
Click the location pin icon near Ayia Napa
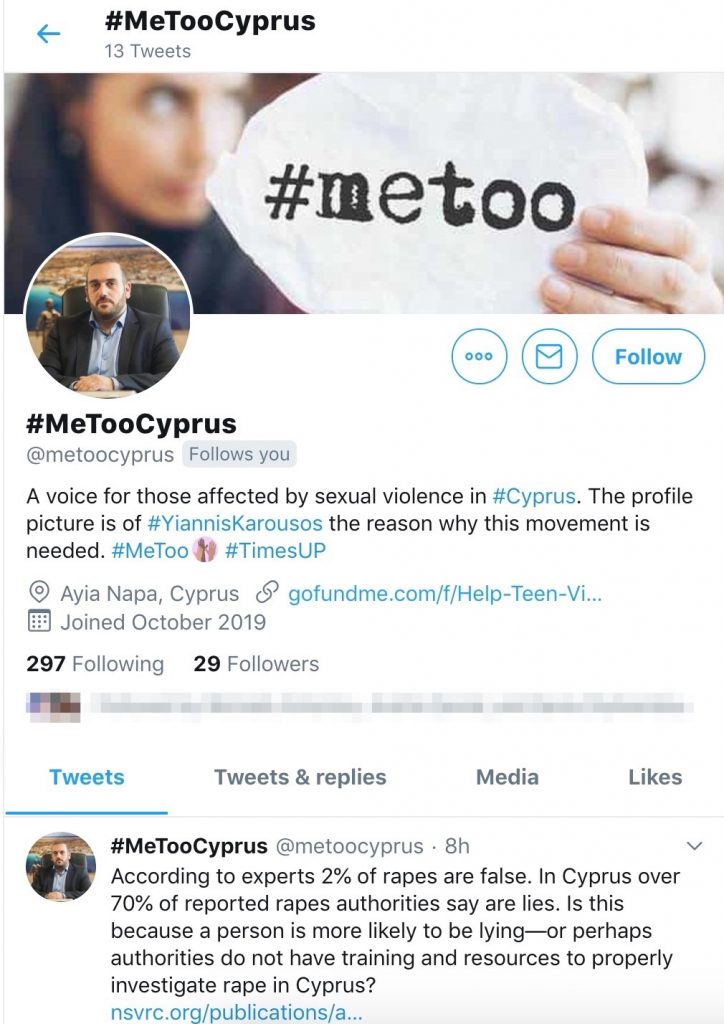coord(39,592)
